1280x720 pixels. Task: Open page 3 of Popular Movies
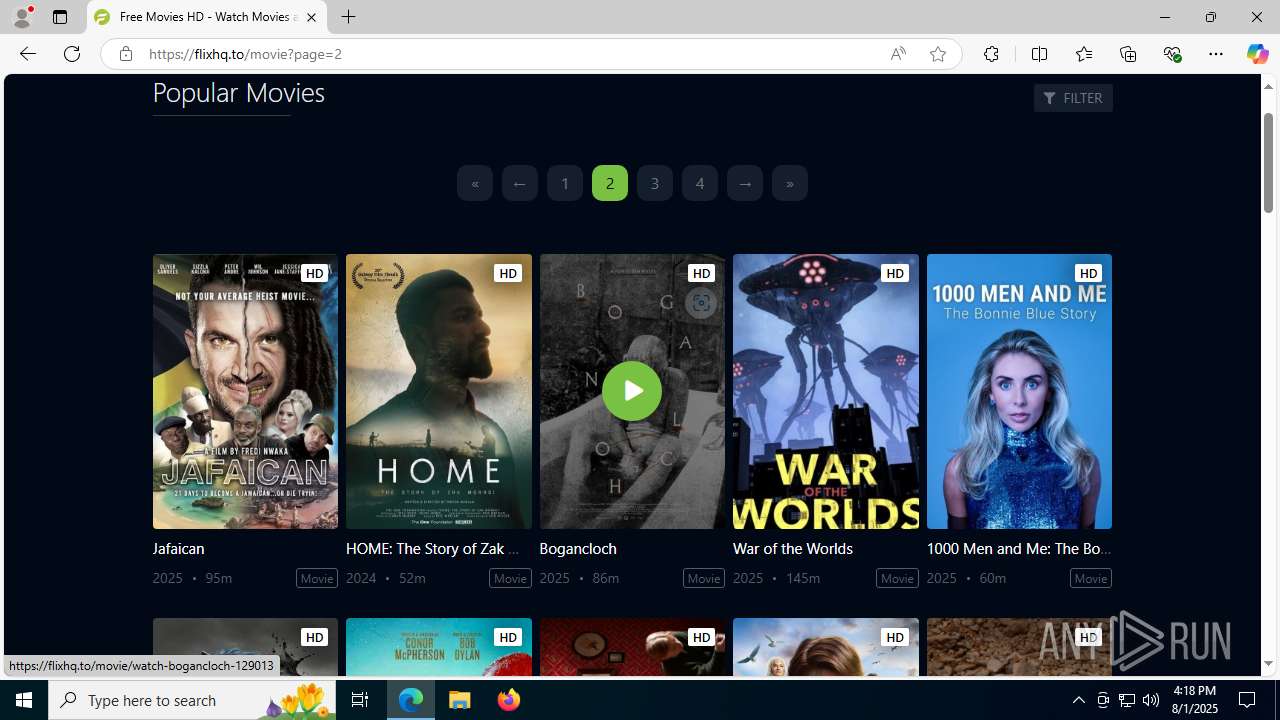(655, 183)
